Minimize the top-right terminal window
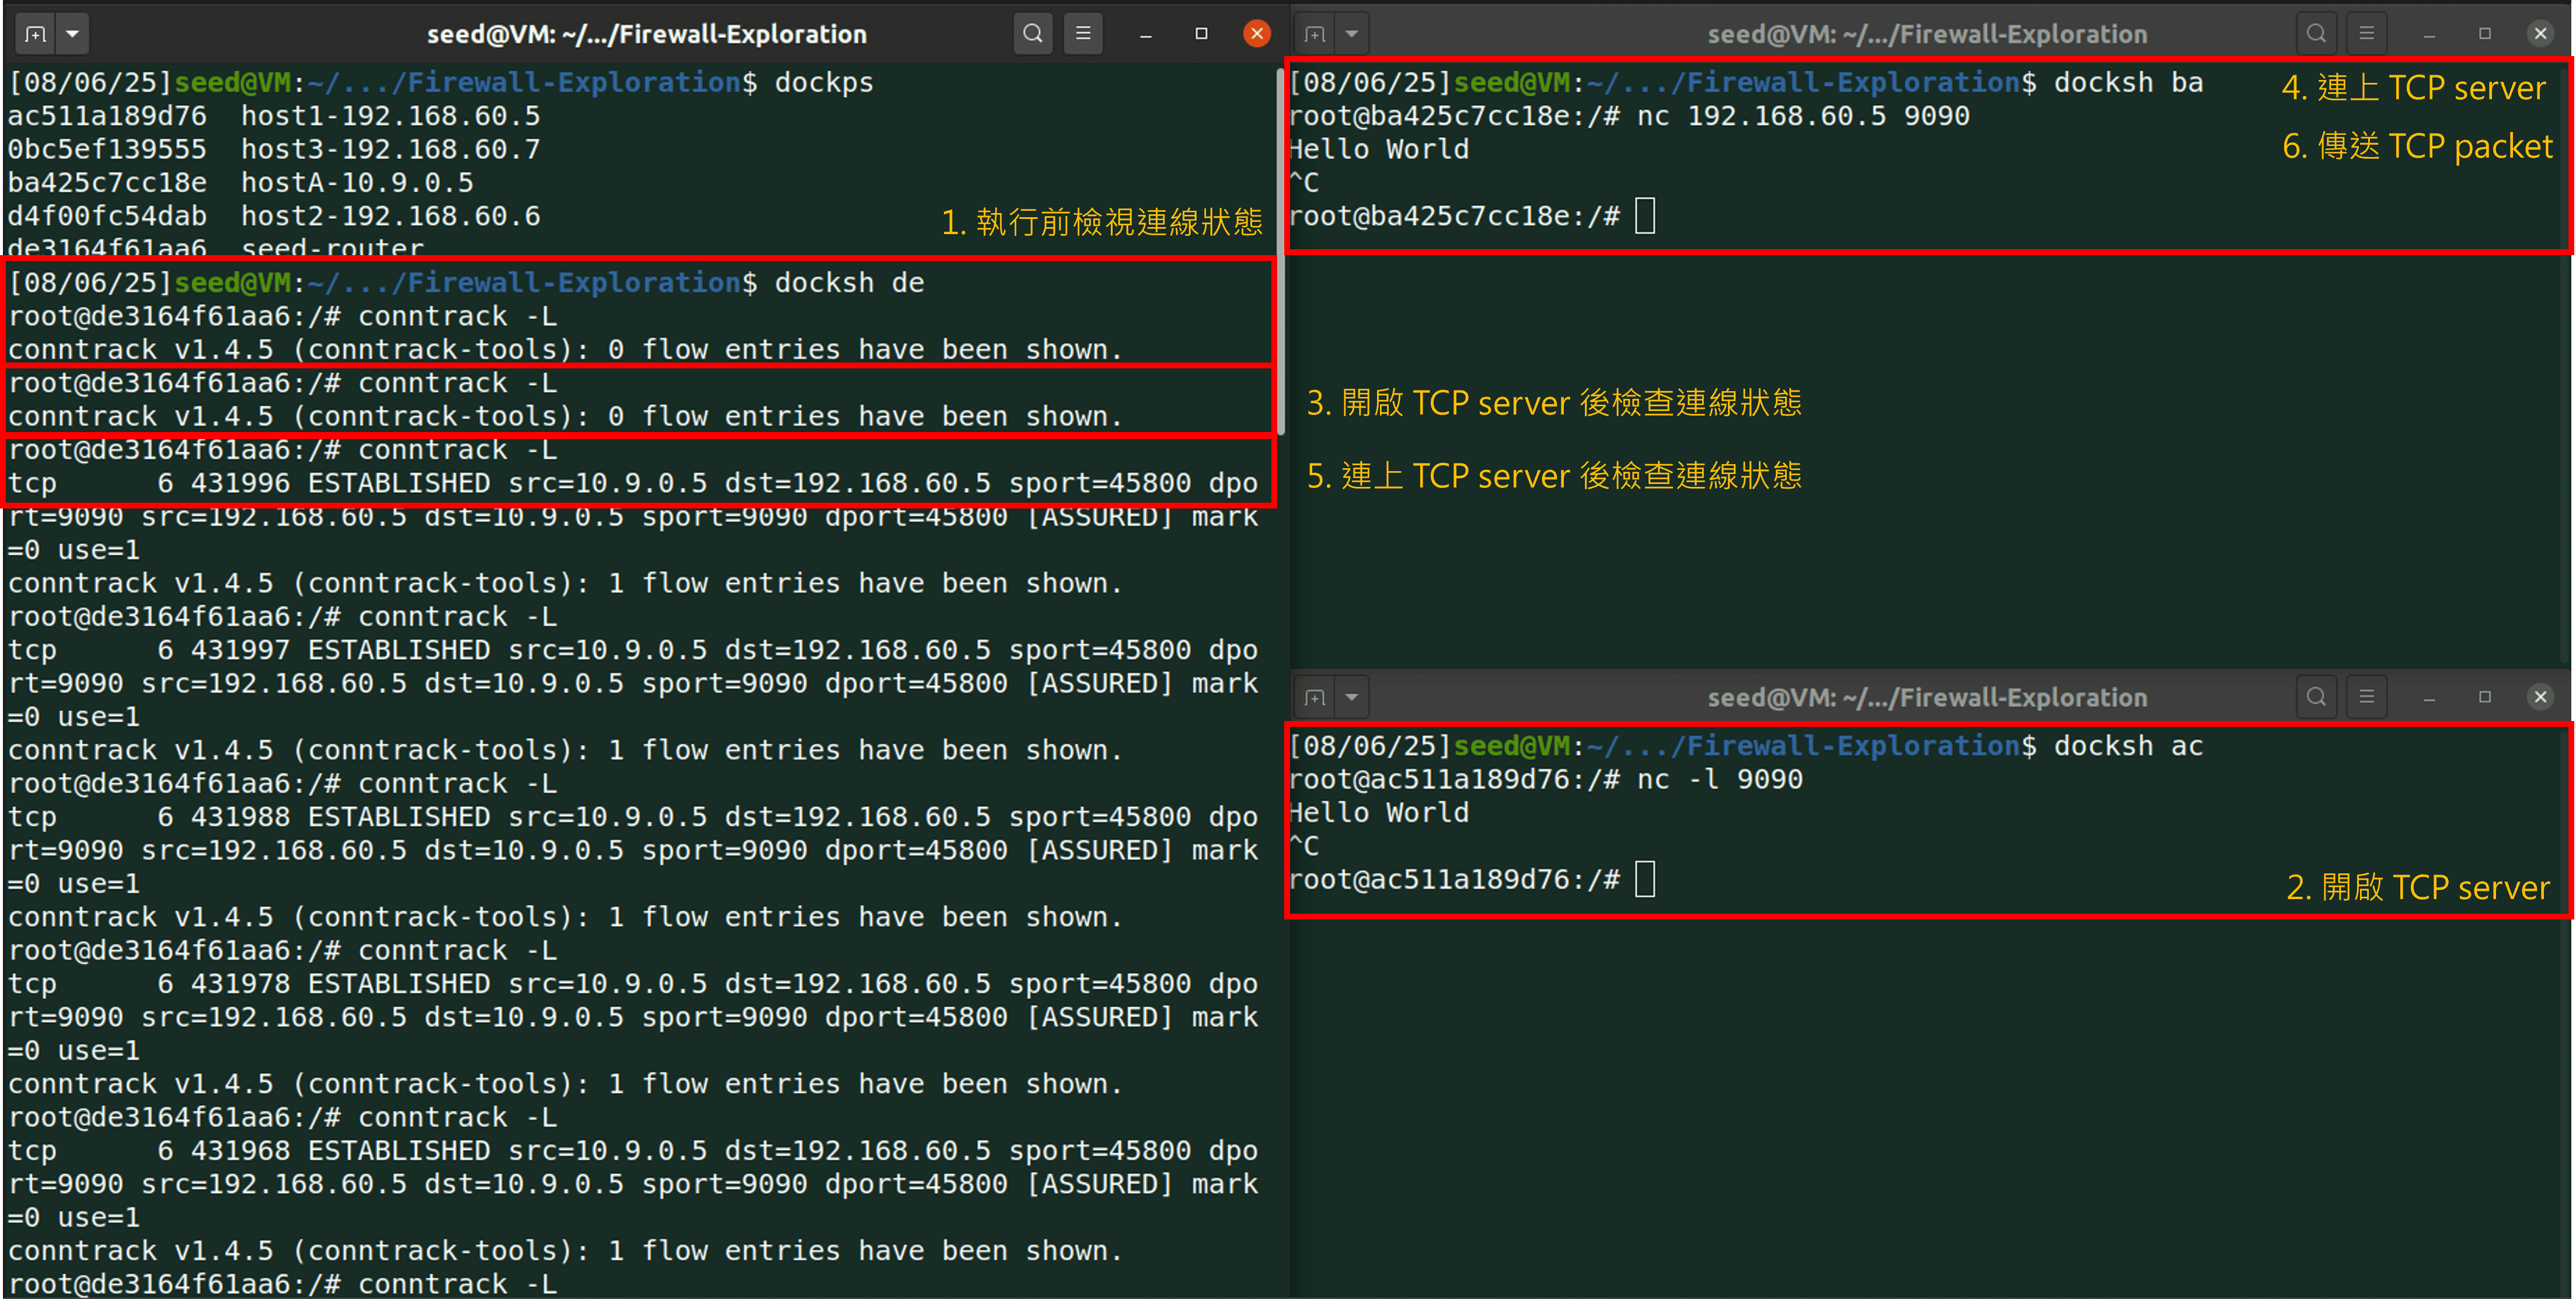 pyautogui.click(x=2429, y=33)
